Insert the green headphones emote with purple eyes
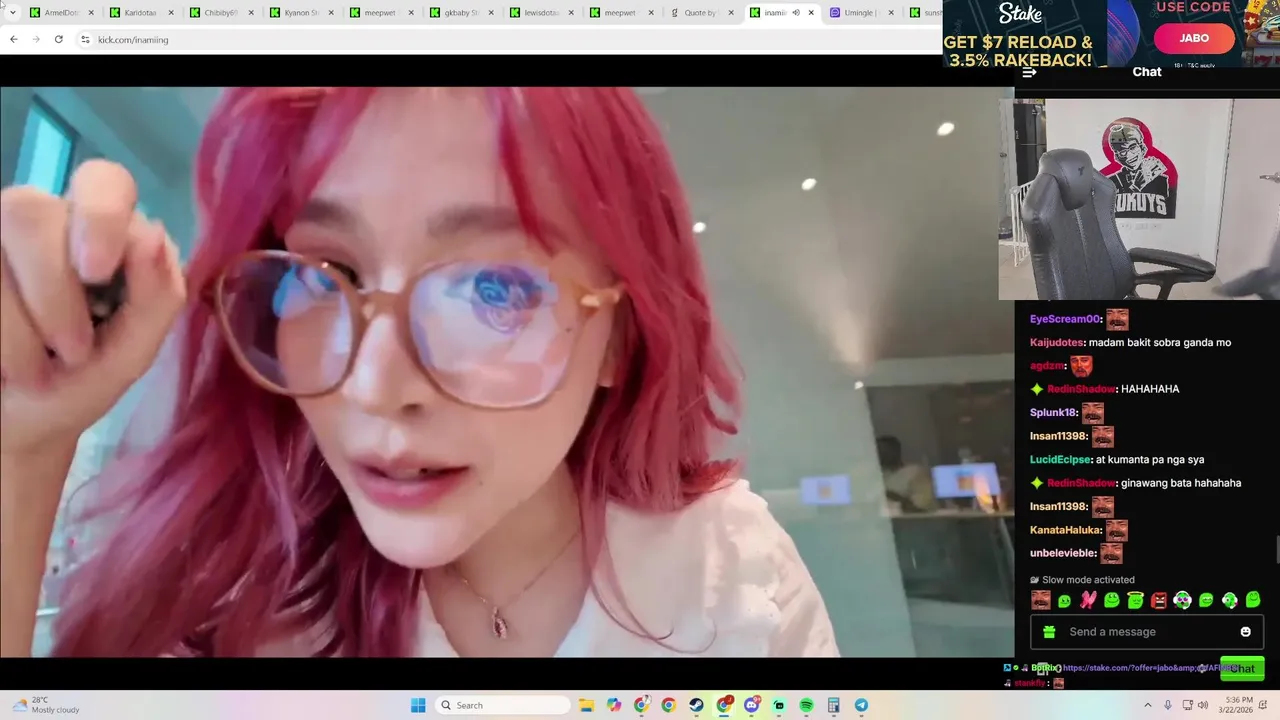 pyautogui.click(x=1182, y=600)
